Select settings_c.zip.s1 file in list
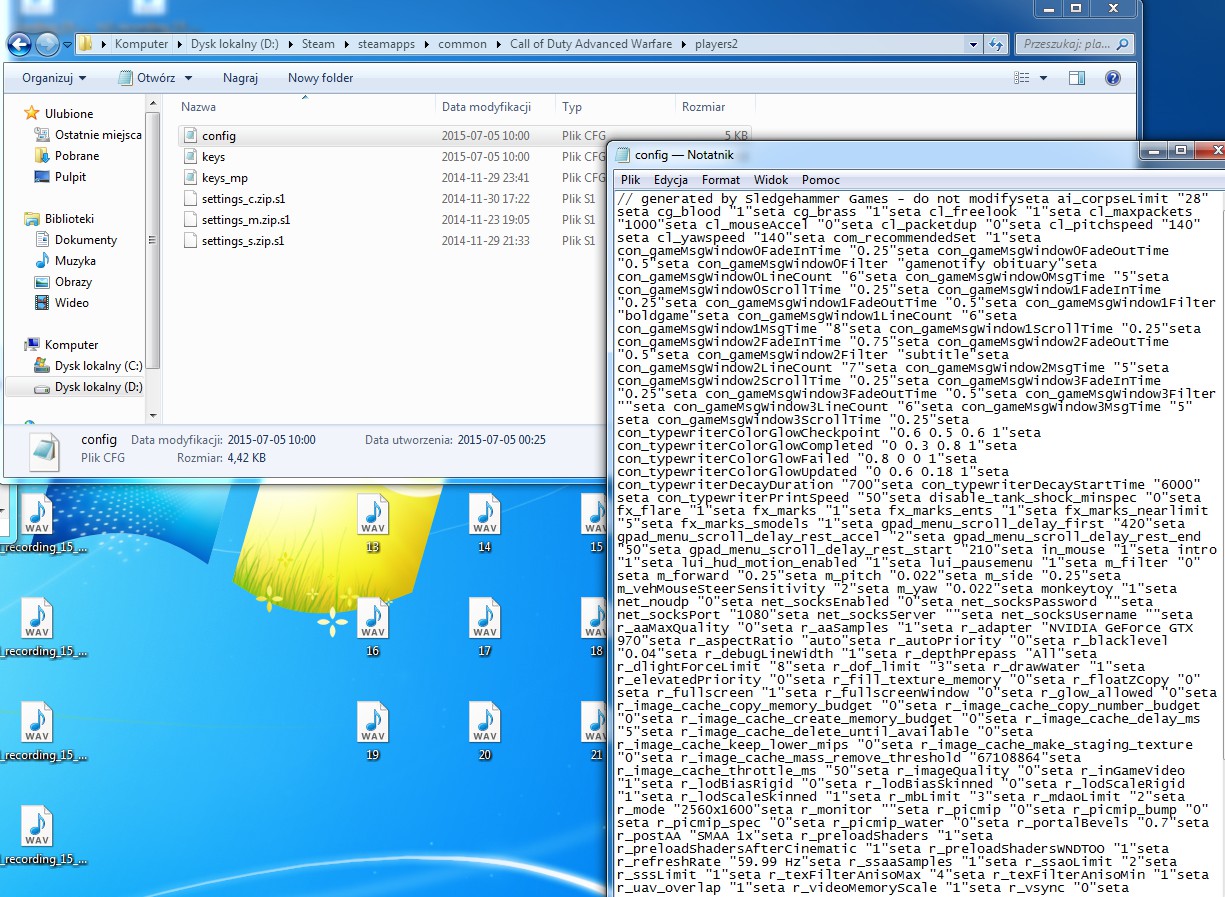Image resolution: width=1225 pixels, height=897 pixels. [243, 199]
